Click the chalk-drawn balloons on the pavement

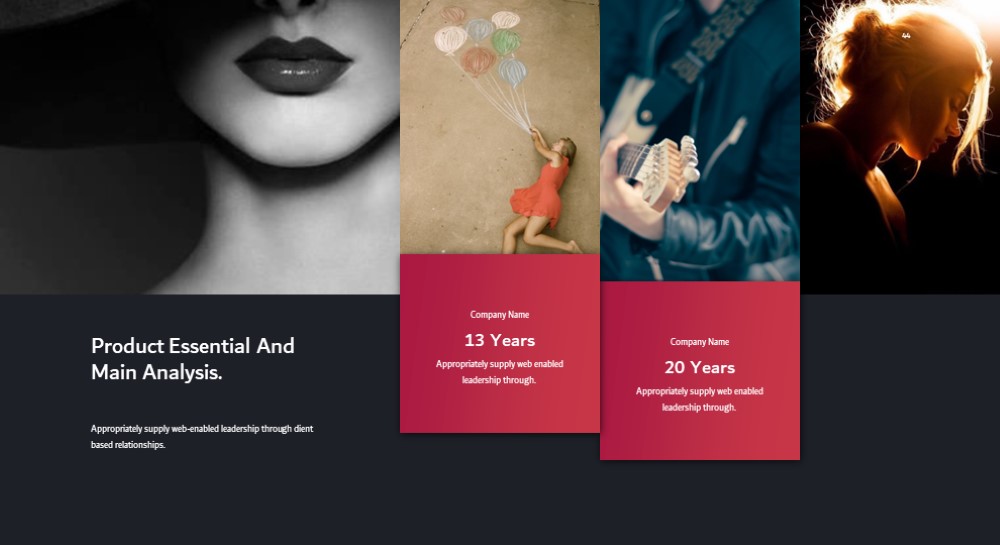point(481,49)
